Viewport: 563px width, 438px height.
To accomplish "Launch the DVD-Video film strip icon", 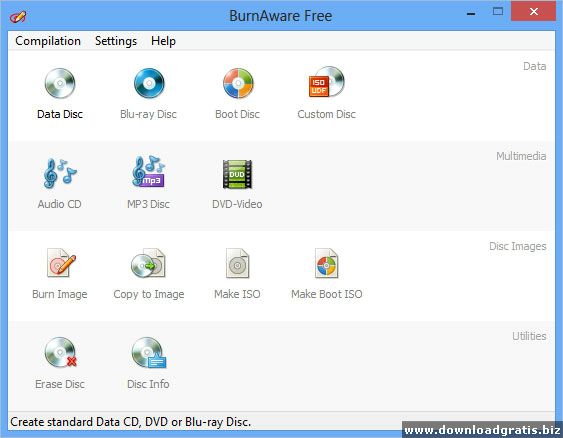I will coord(237,174).
